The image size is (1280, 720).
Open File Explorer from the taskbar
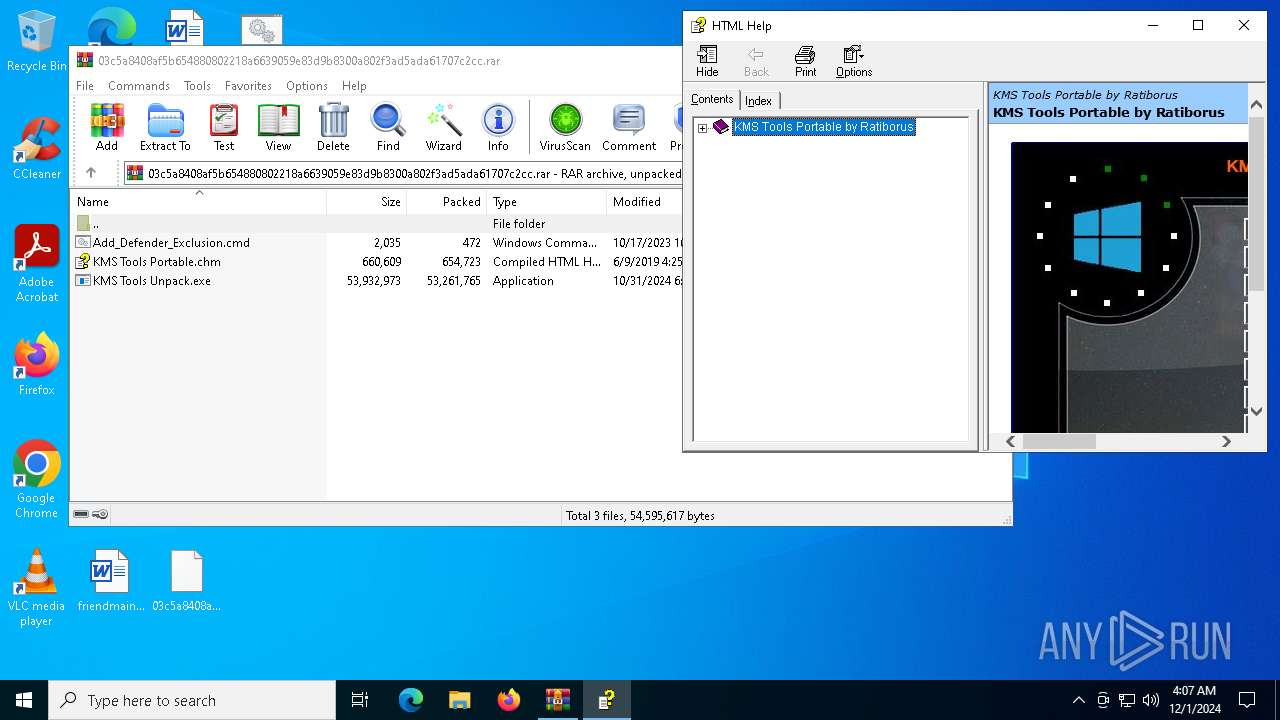pyautogui.click(x=459, y=700)
